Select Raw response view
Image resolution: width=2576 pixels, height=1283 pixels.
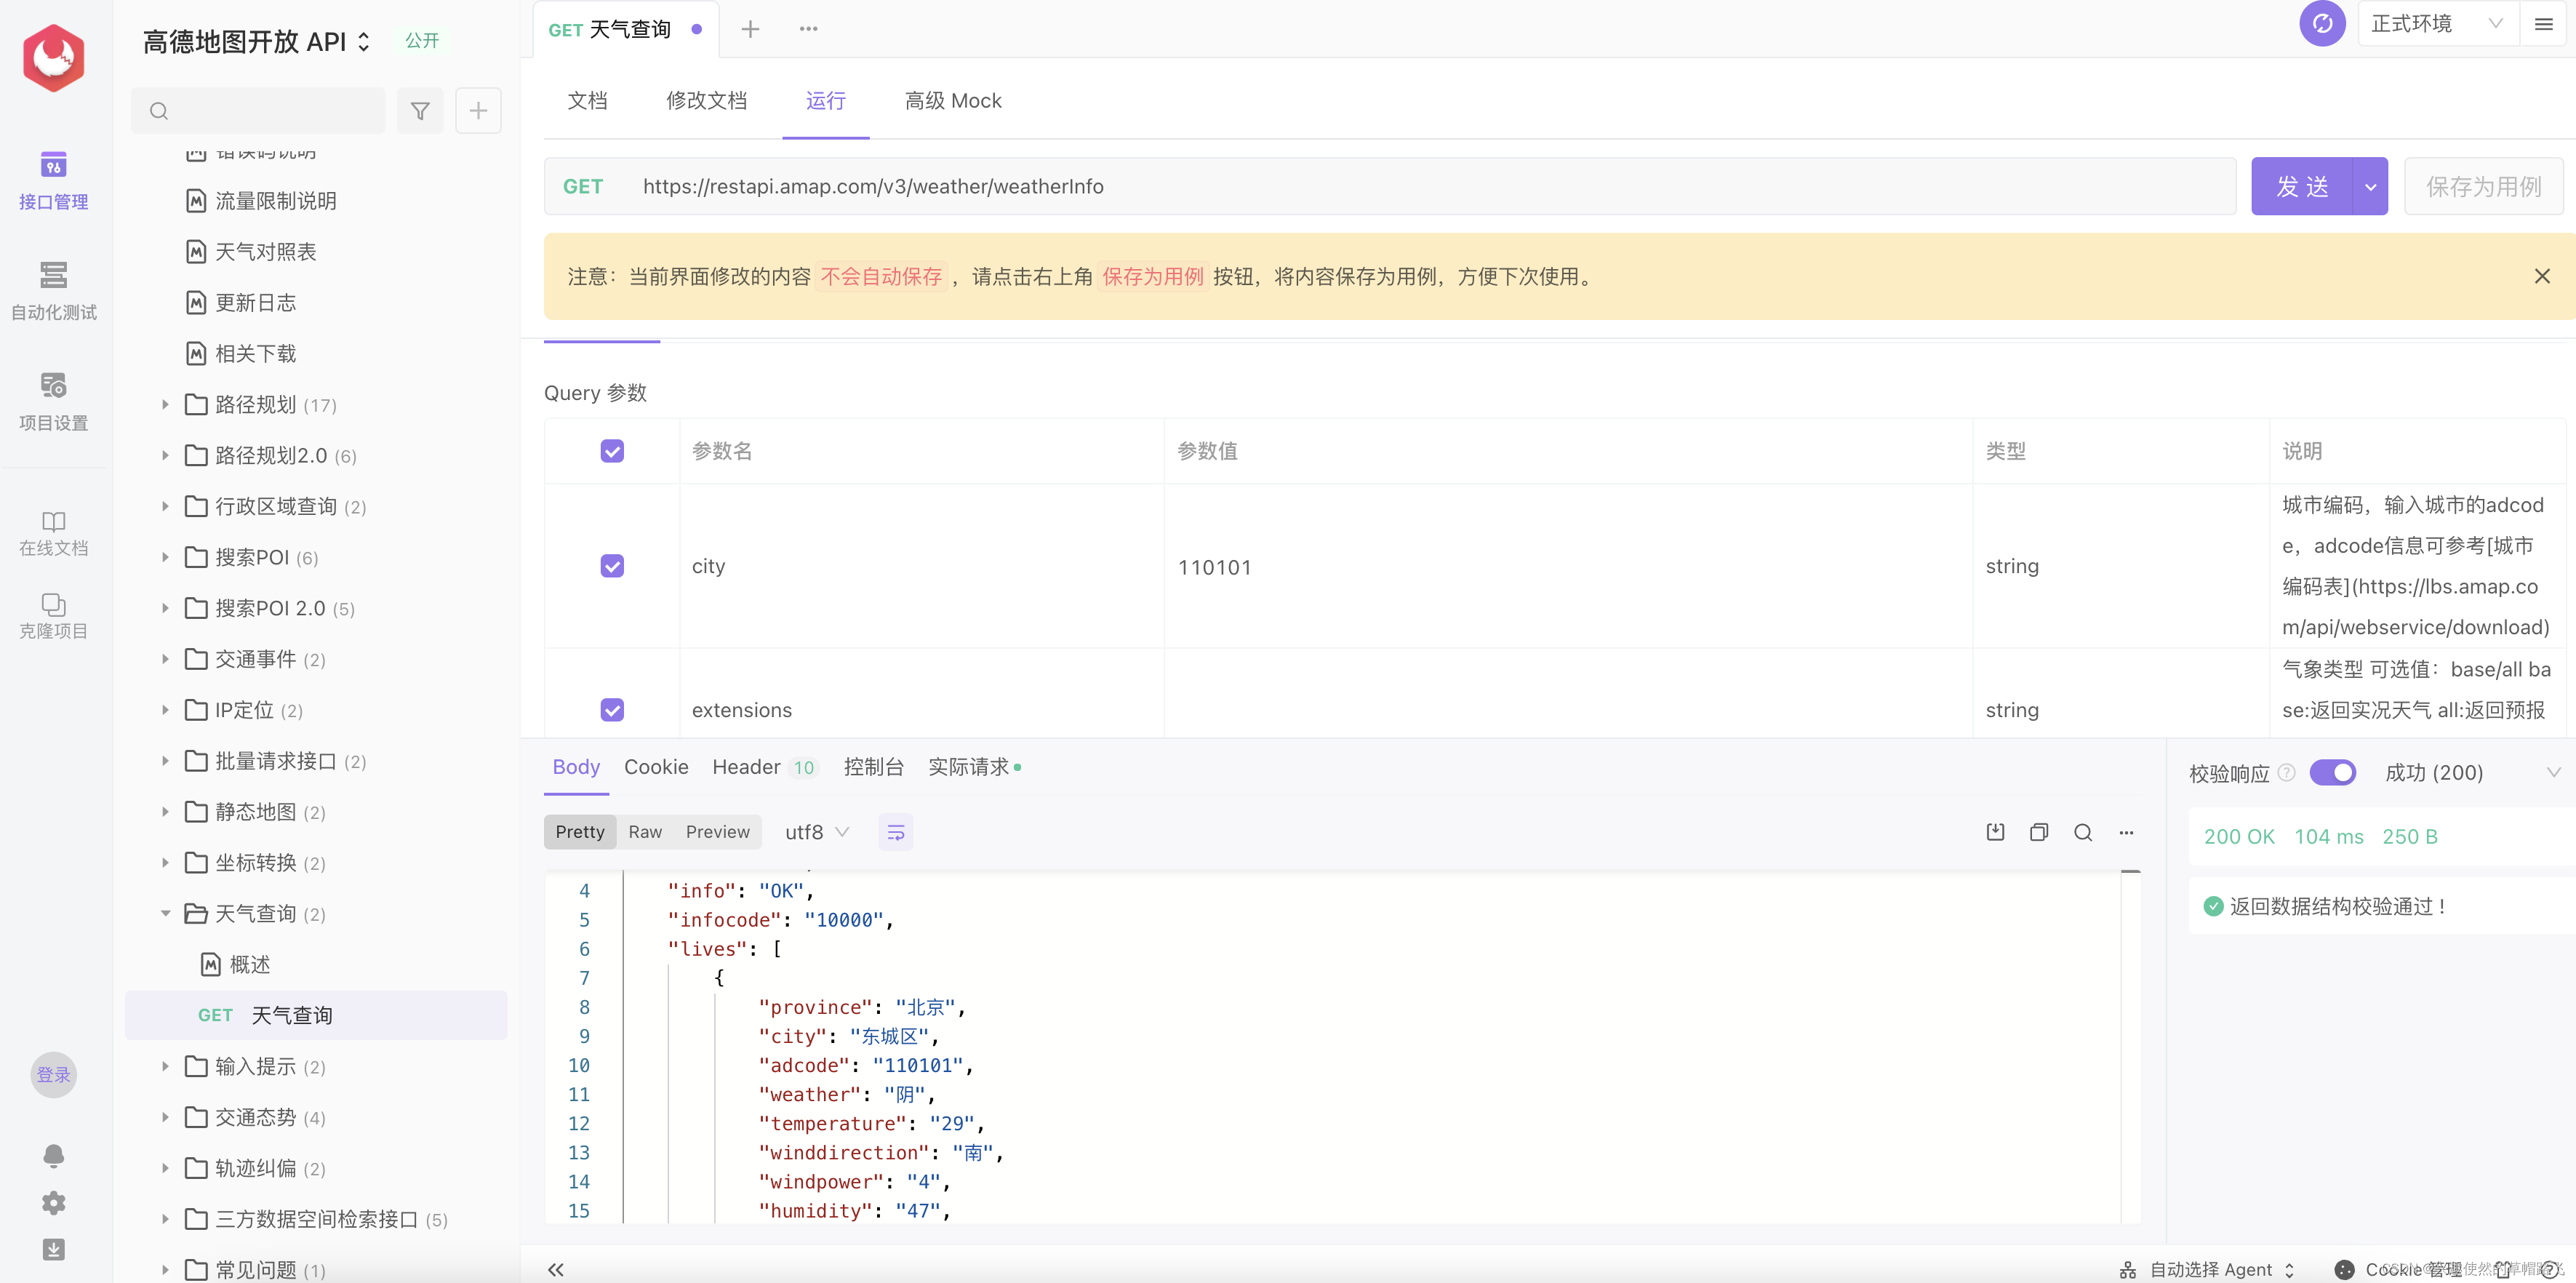pyautogui.click(x=645, y=832)
